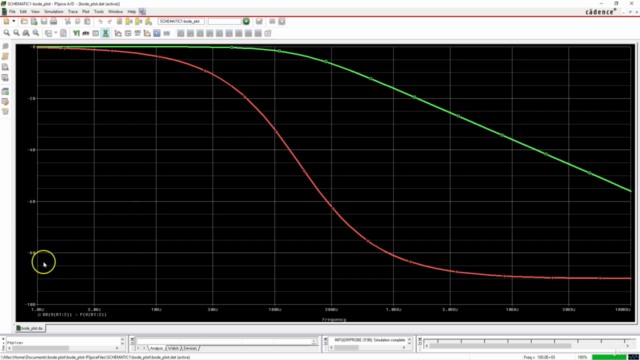
Task: Click the Paste clipboard icon
Action: coord(87,21)
